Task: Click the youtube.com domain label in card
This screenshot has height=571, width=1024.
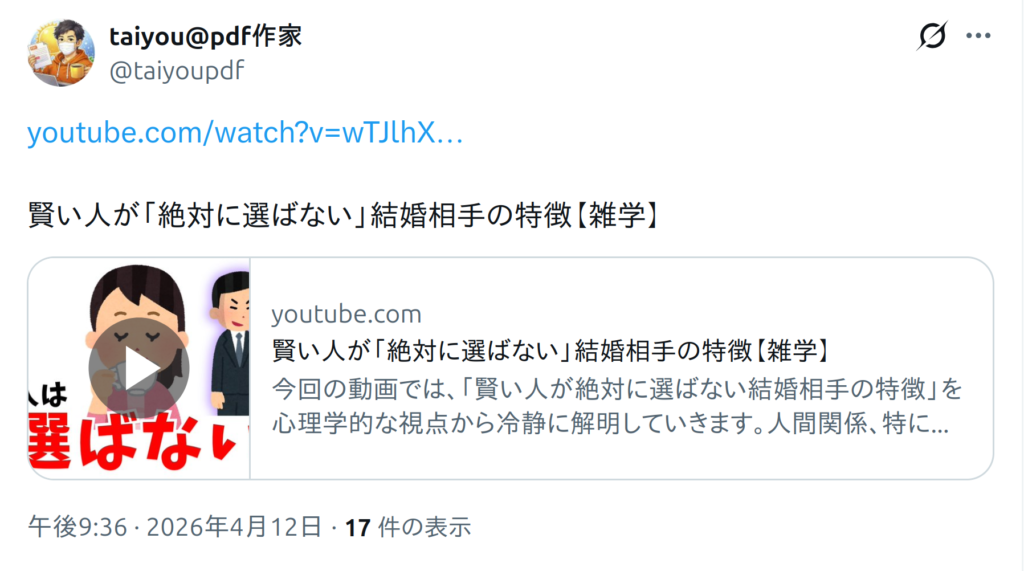Action: pos(346,314)
